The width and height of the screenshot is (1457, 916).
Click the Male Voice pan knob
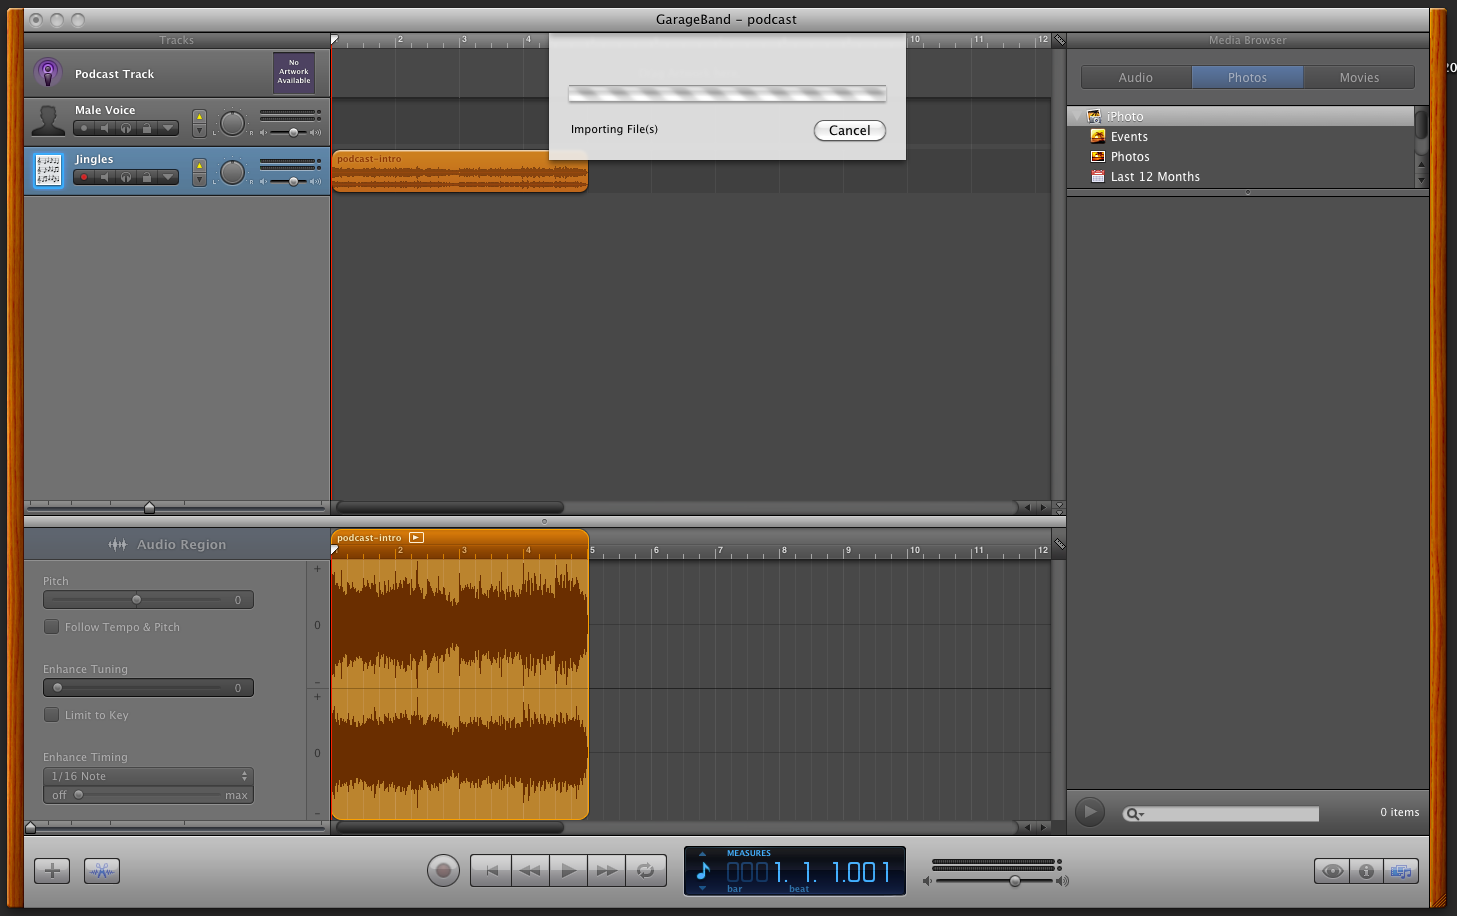click(232, 123)
